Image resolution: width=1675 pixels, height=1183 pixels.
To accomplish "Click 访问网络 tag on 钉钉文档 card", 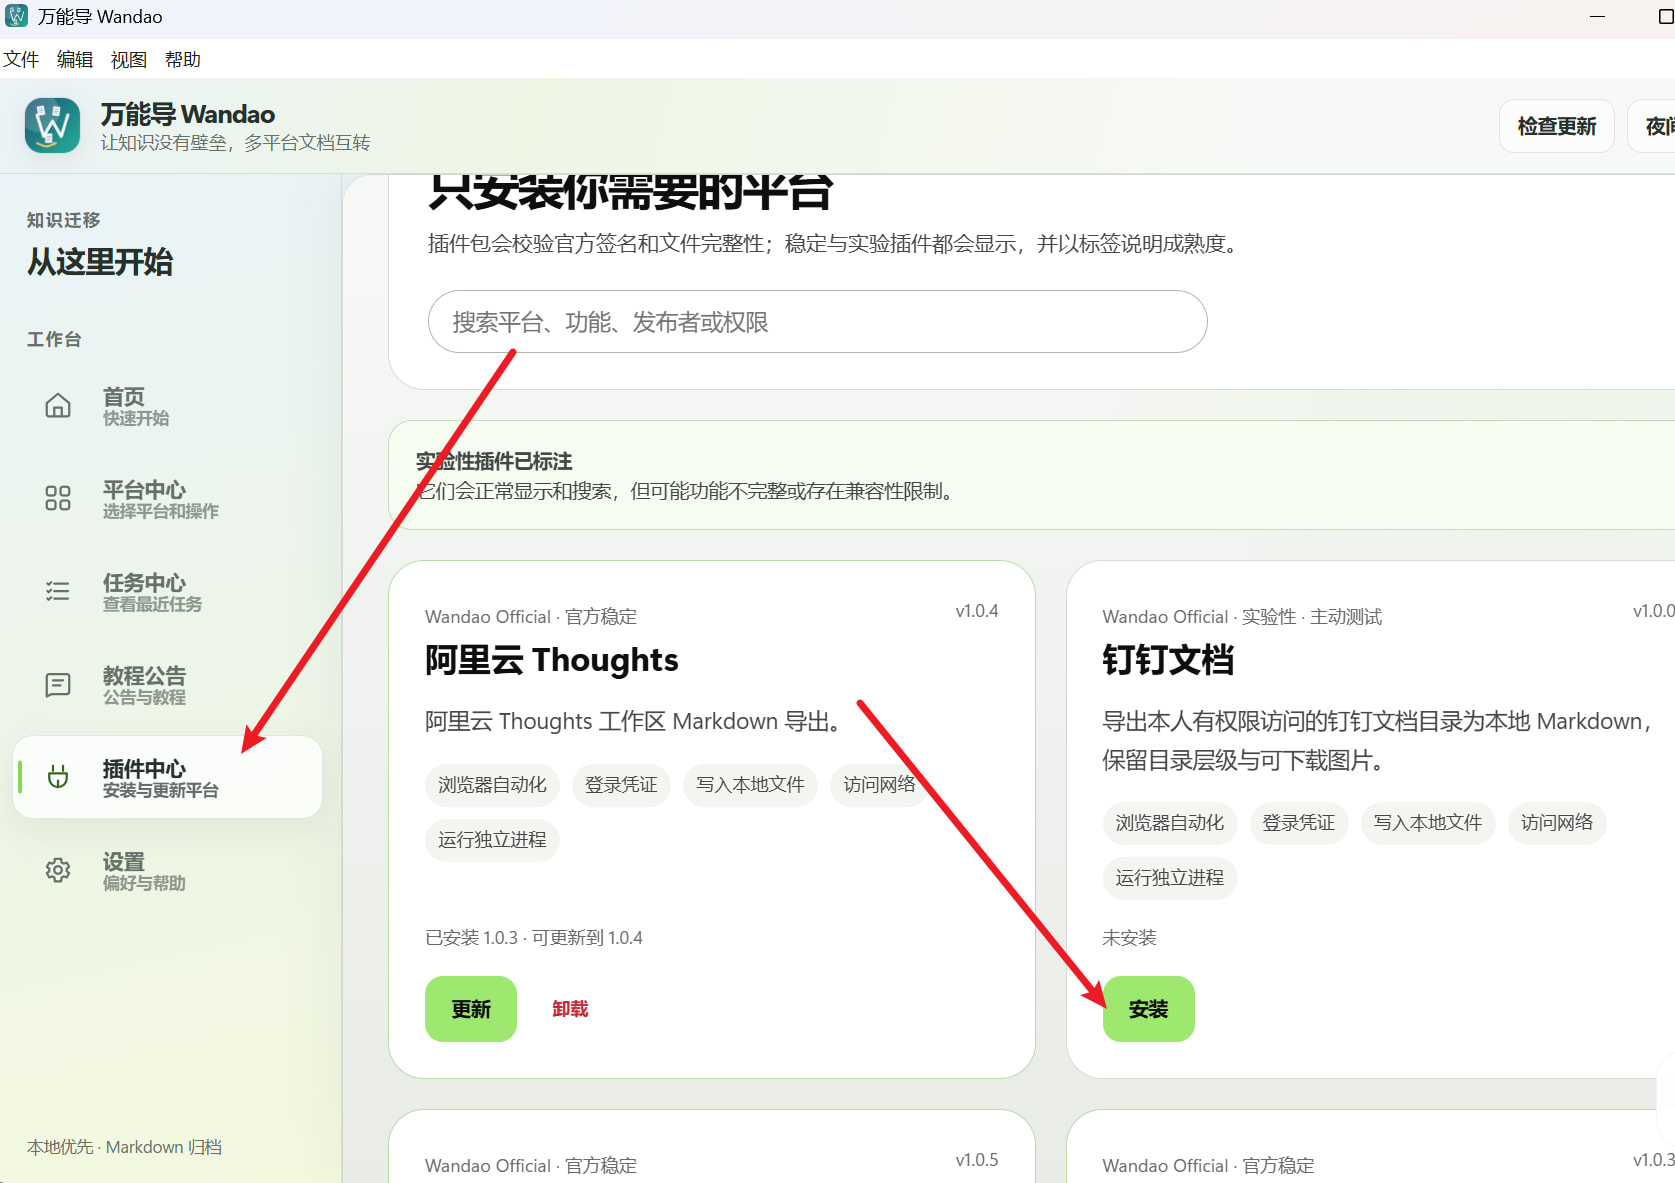I will [1557, 823].
